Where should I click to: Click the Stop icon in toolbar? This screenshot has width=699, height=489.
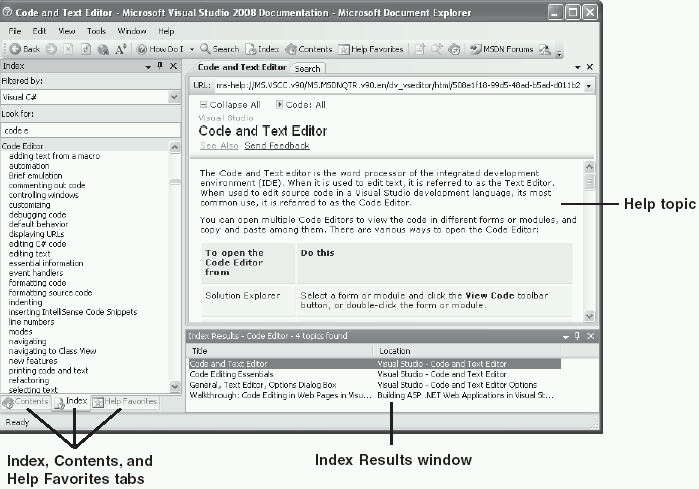point(68,49)
